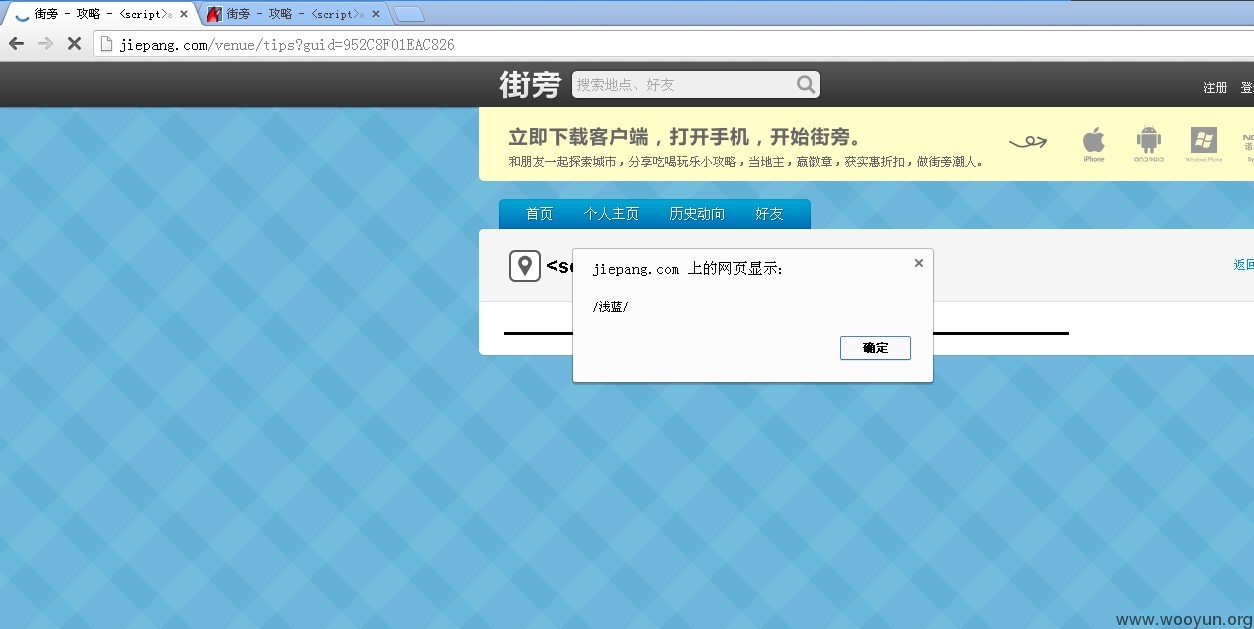Click the location pin venue icon
The width and height of the screenshot is (1254, 629).
tap(525, 266)
